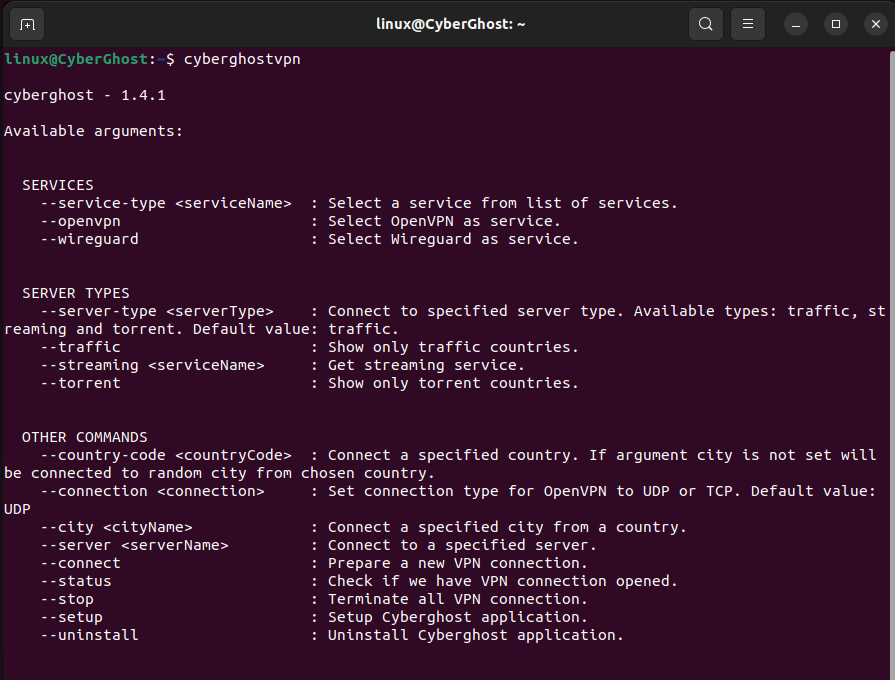Click the linux@CyberGhost prompt text
This screenshot has height=680, width=895.
[76, 59]
